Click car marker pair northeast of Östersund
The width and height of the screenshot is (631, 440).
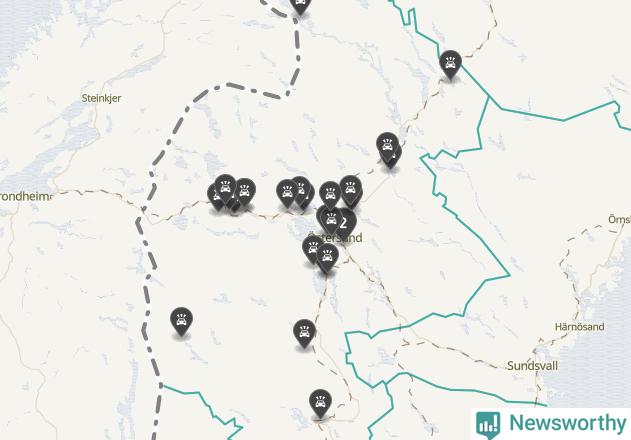click(388, 147)
